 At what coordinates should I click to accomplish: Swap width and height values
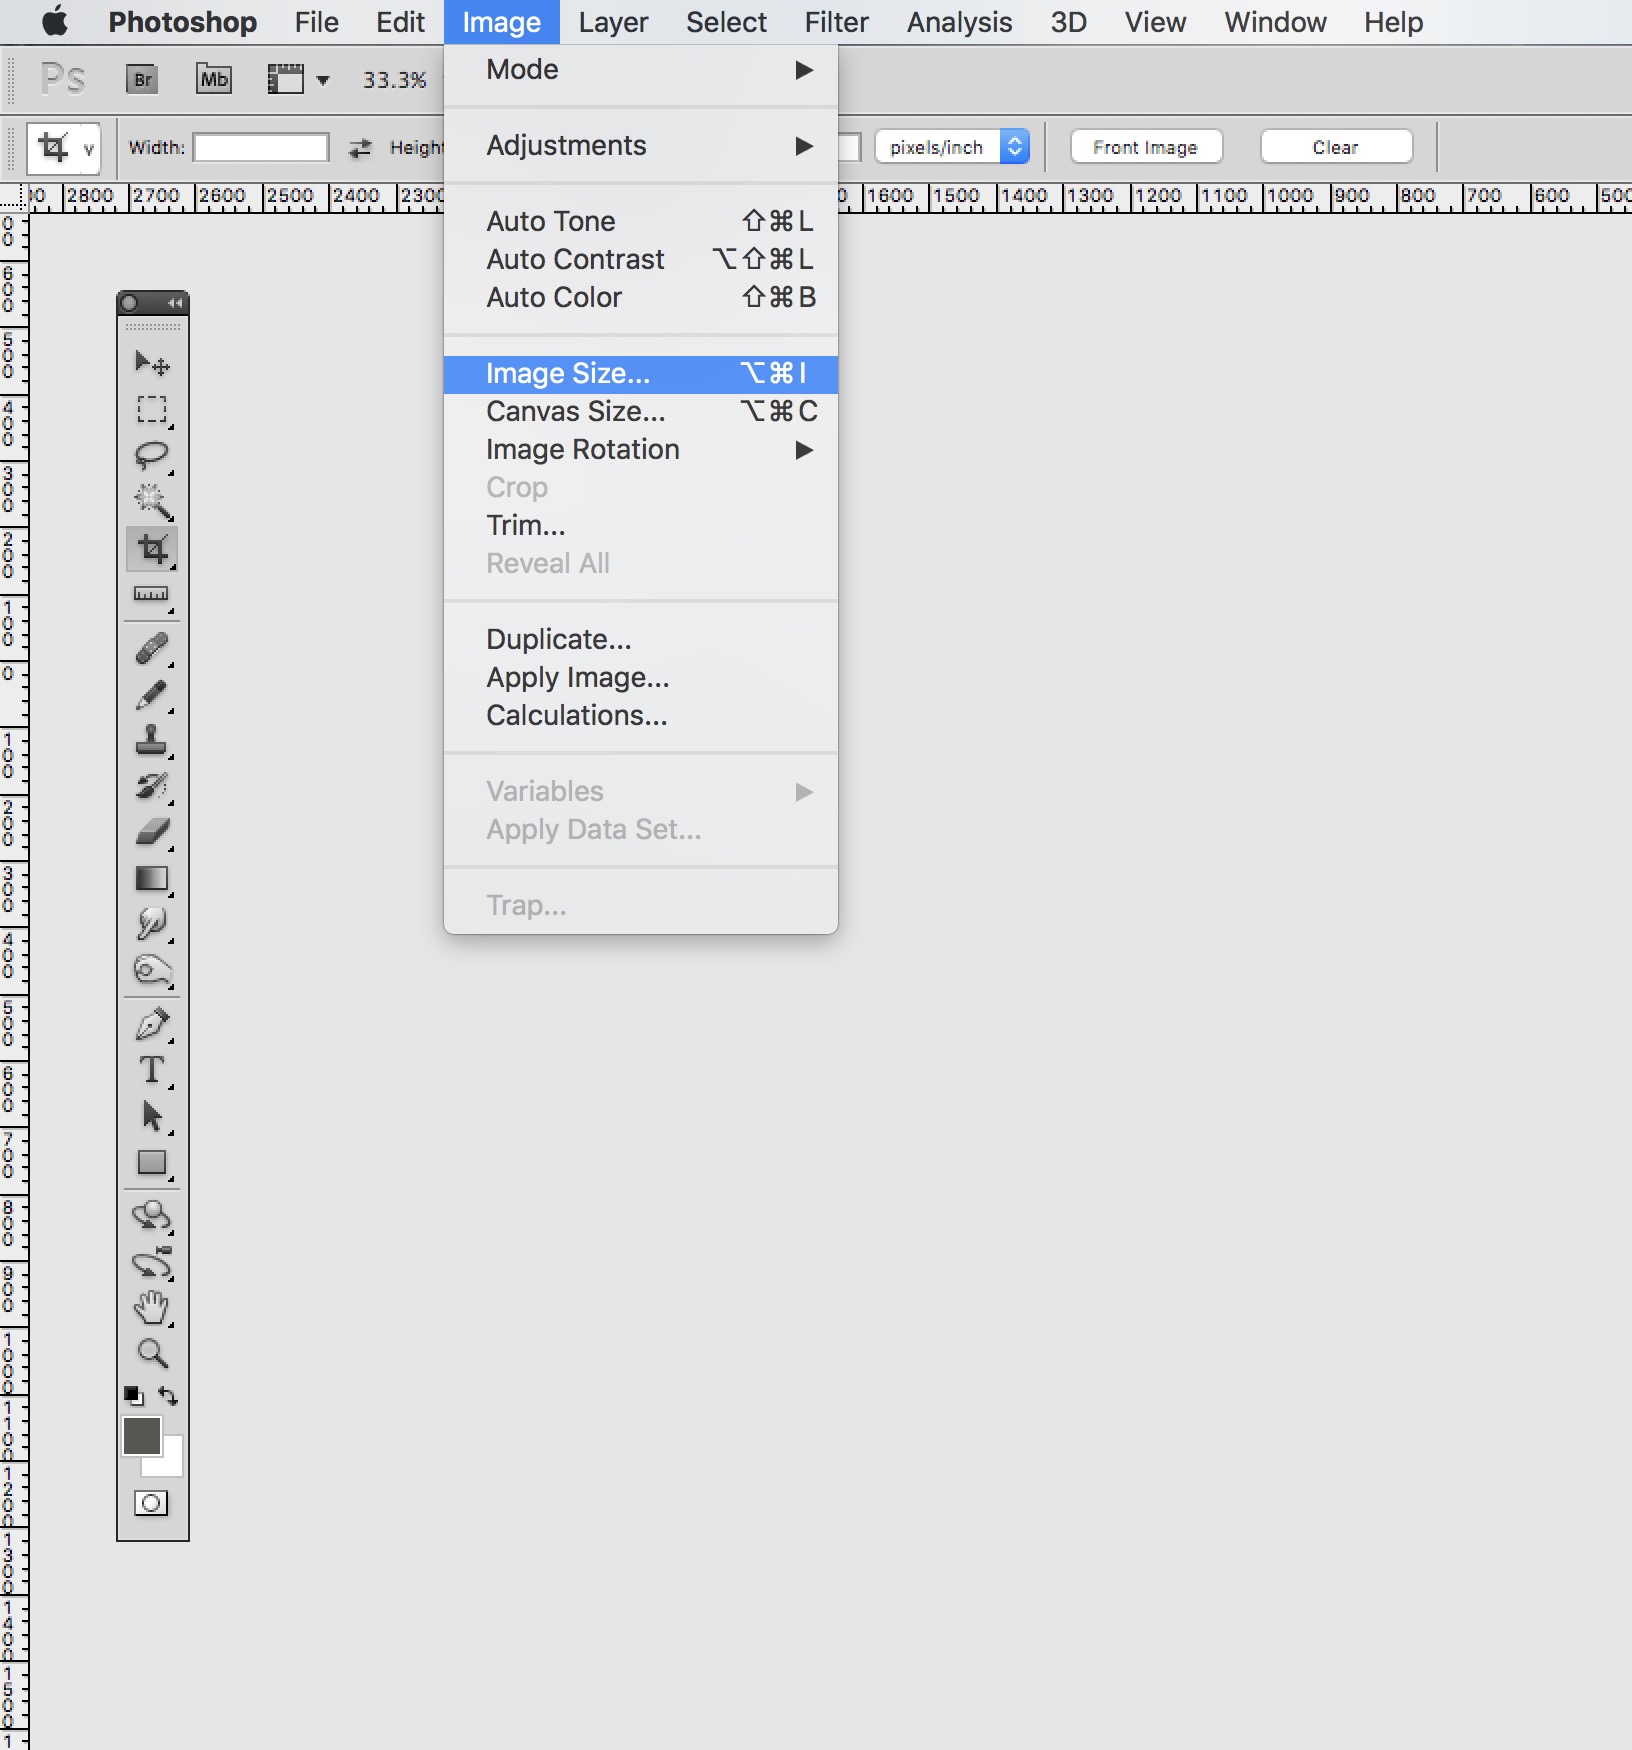coord(359,148)
